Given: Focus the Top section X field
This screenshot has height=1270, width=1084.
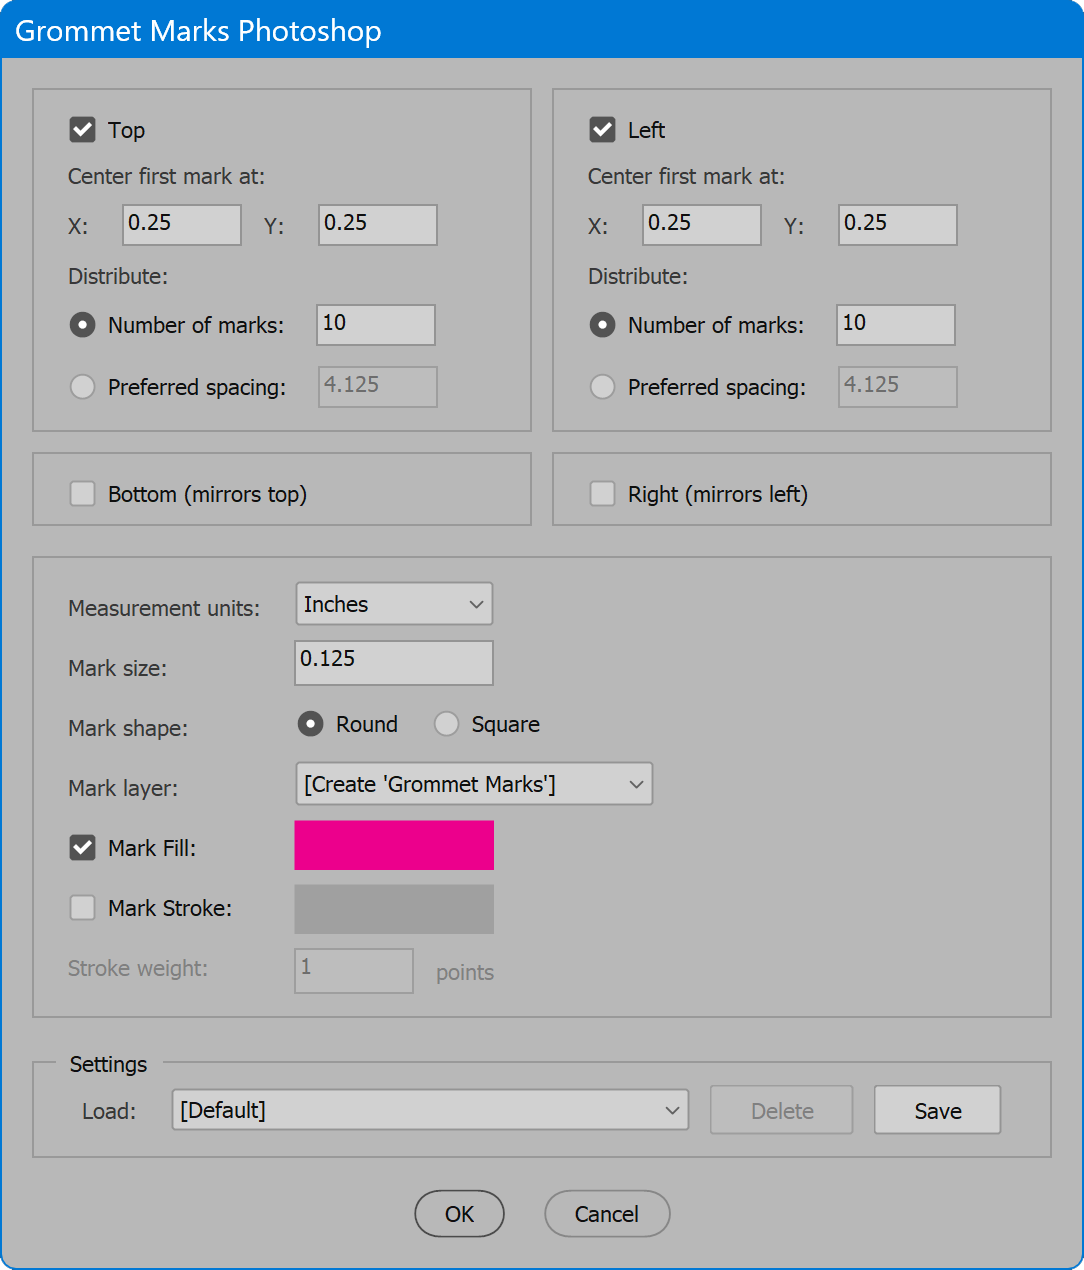Looking at the screenshot, I should (x=182, y=225).
